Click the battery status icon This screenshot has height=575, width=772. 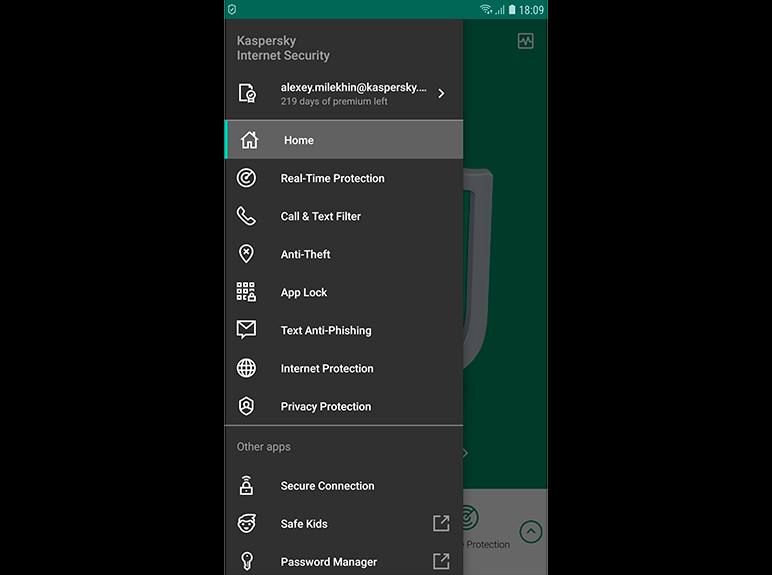(x=512, y=9)
